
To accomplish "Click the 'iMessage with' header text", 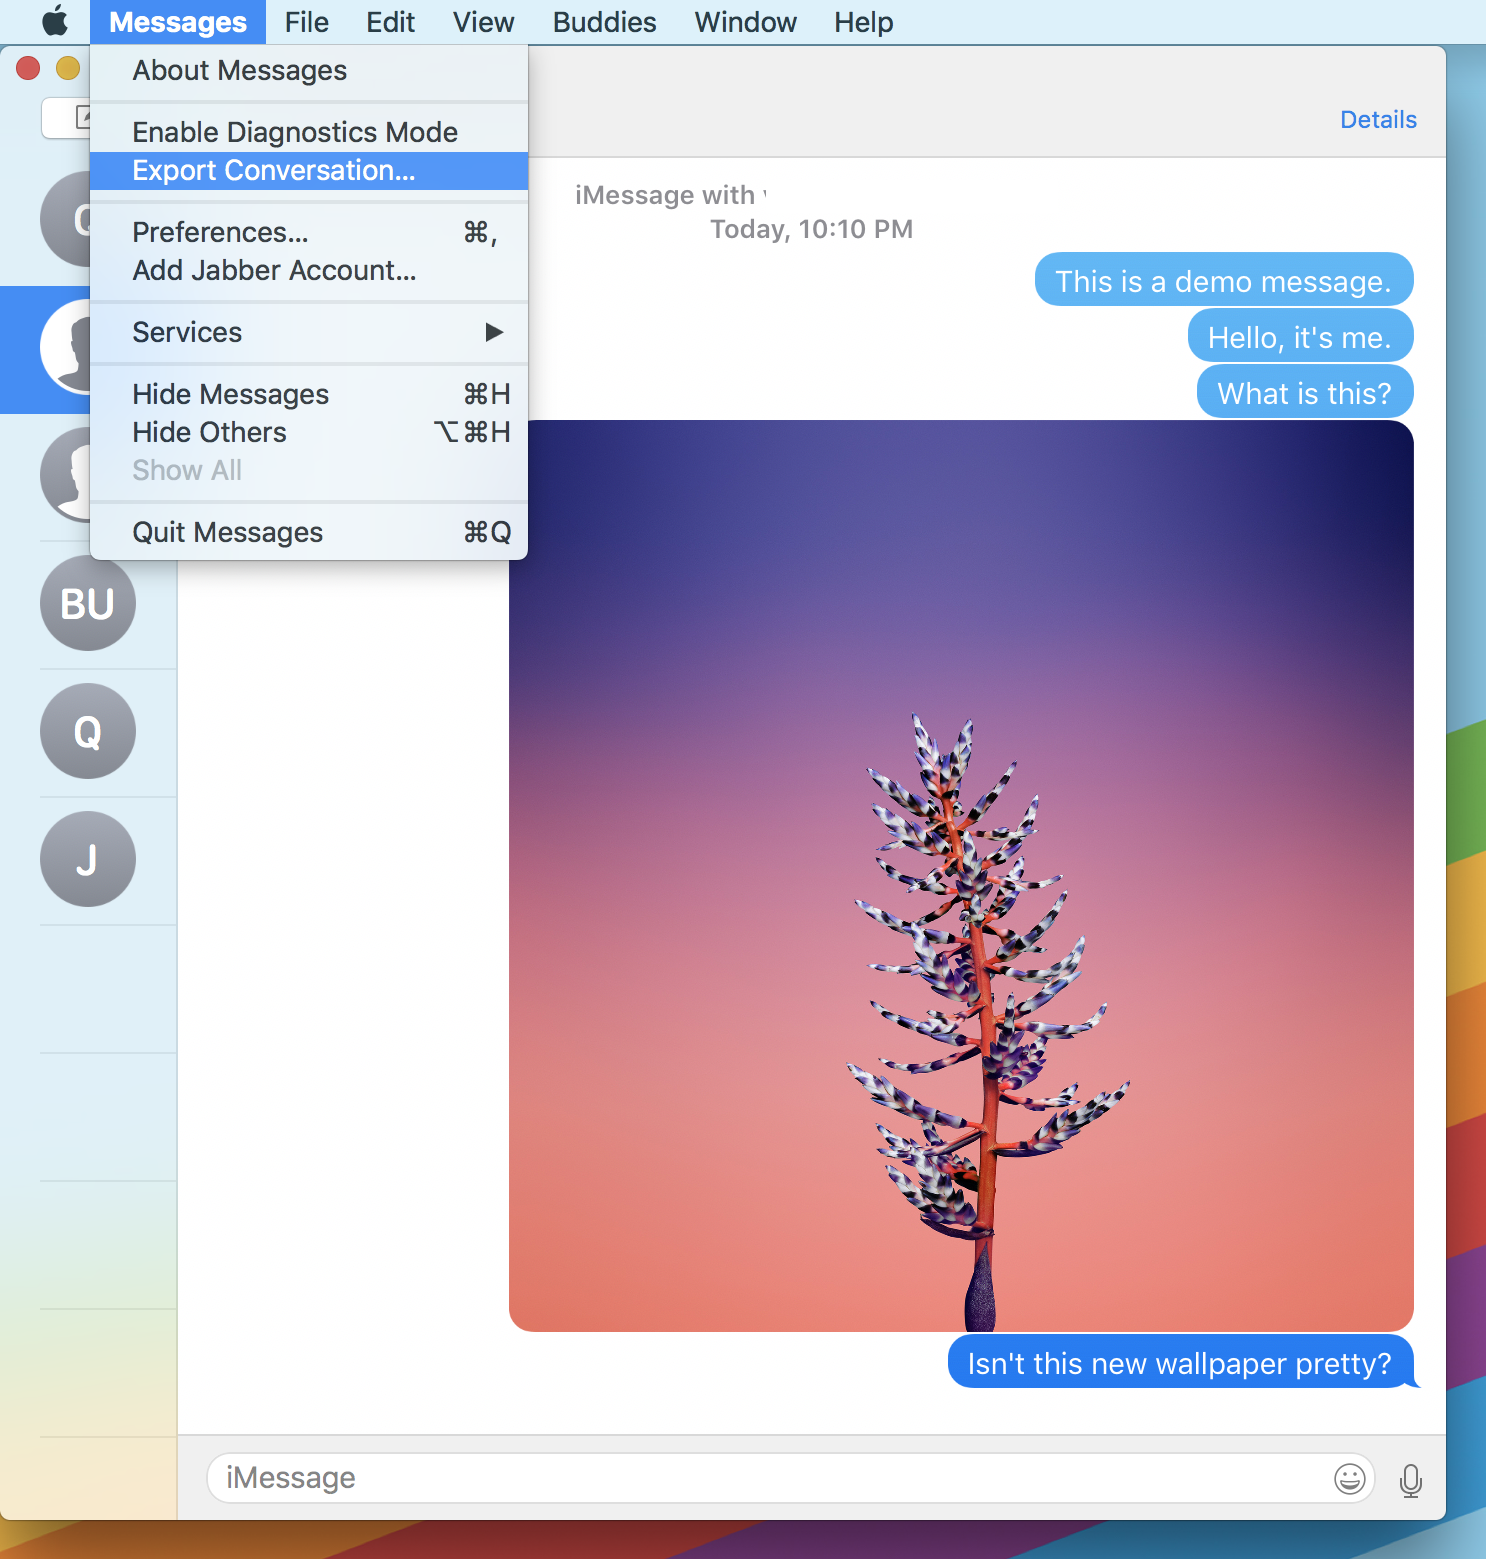I will click(665, 195).
